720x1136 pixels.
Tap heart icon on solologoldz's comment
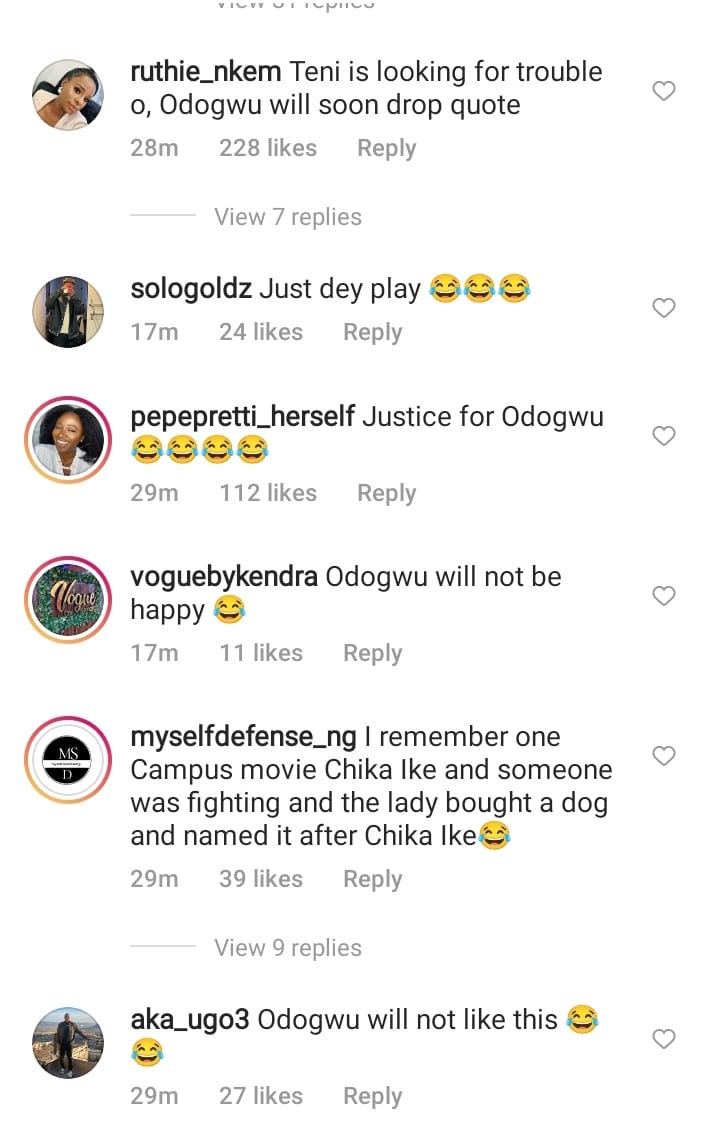[664, 308]
